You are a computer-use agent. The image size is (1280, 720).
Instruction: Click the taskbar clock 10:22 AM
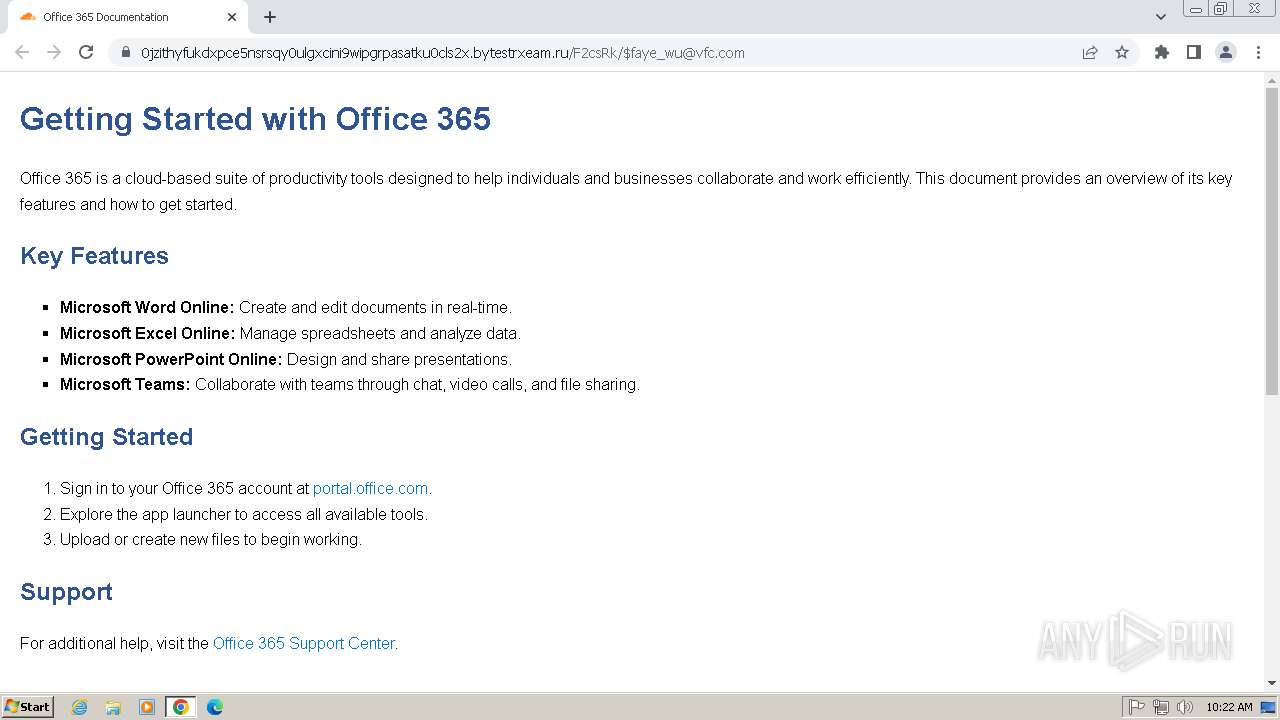[1229, 707]
